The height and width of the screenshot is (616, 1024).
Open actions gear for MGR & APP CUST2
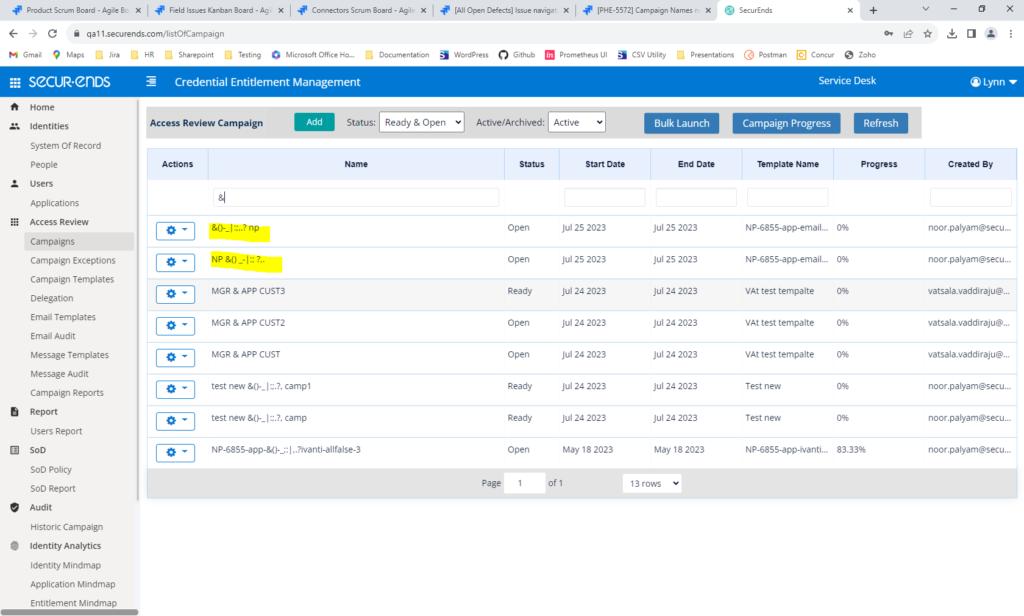click(176, 325)
